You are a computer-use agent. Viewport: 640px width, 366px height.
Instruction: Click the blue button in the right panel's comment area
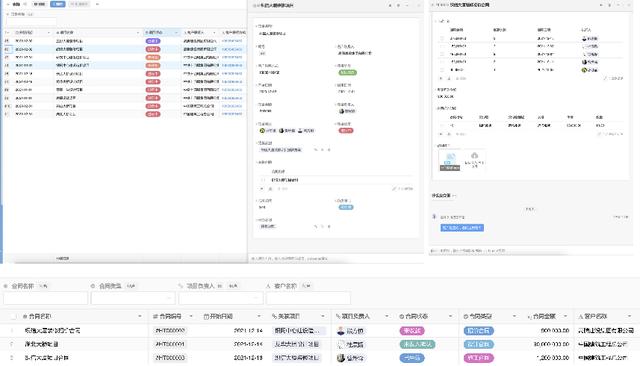462,228
